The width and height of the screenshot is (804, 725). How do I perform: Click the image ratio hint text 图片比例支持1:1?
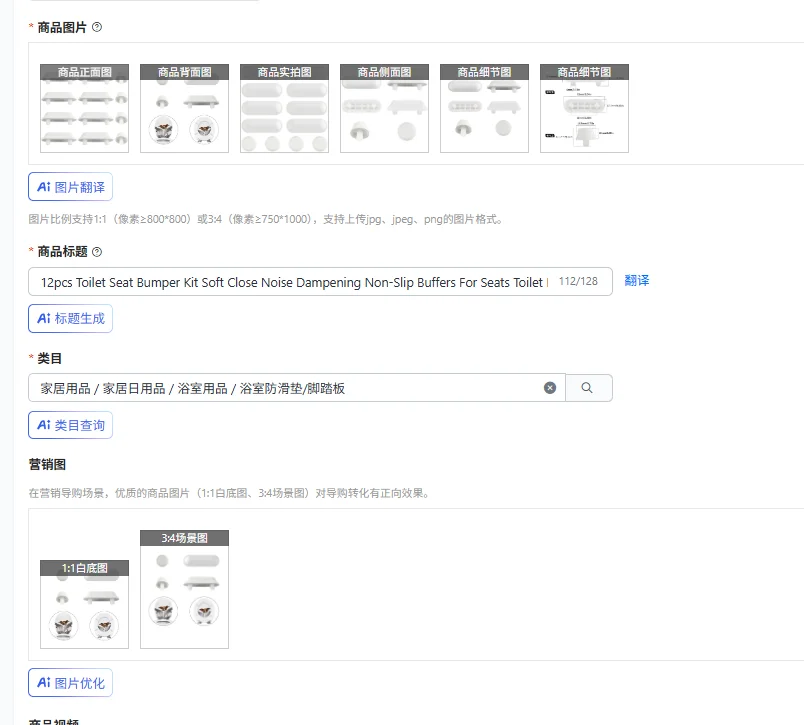coord(265,219)
